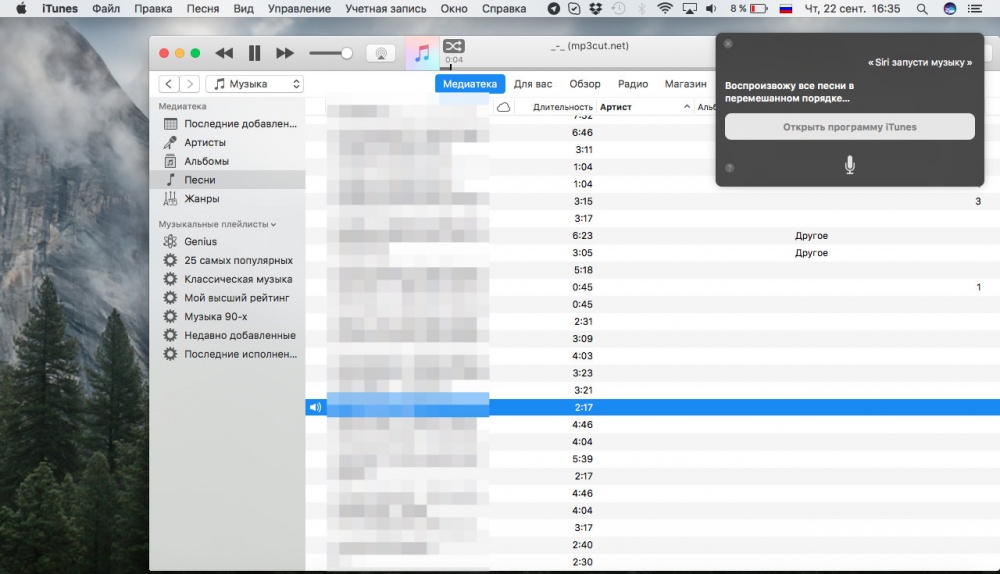
Task: Open the 25 самых популярных playlist
Action: click(x=228, y=260)
